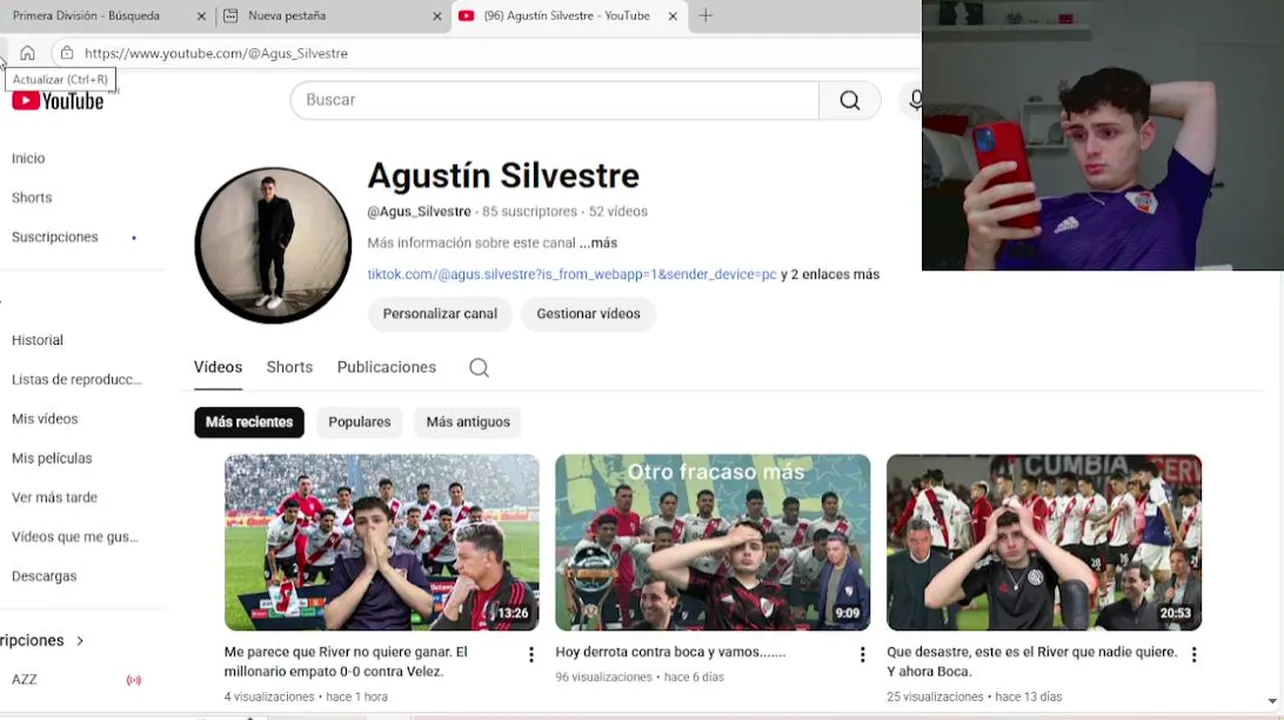This screenshot has height=720, width=1284.
Task: Click the browser address bar URL
Action: click(216, 53)
